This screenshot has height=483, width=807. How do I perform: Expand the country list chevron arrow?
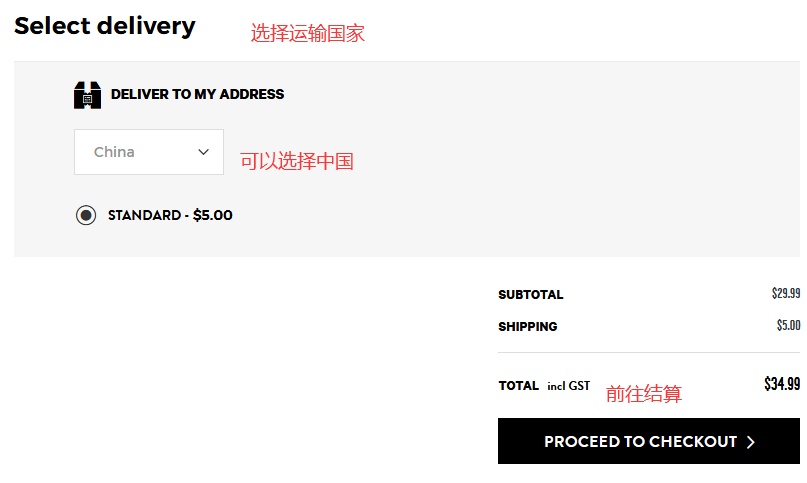[204, 152]
